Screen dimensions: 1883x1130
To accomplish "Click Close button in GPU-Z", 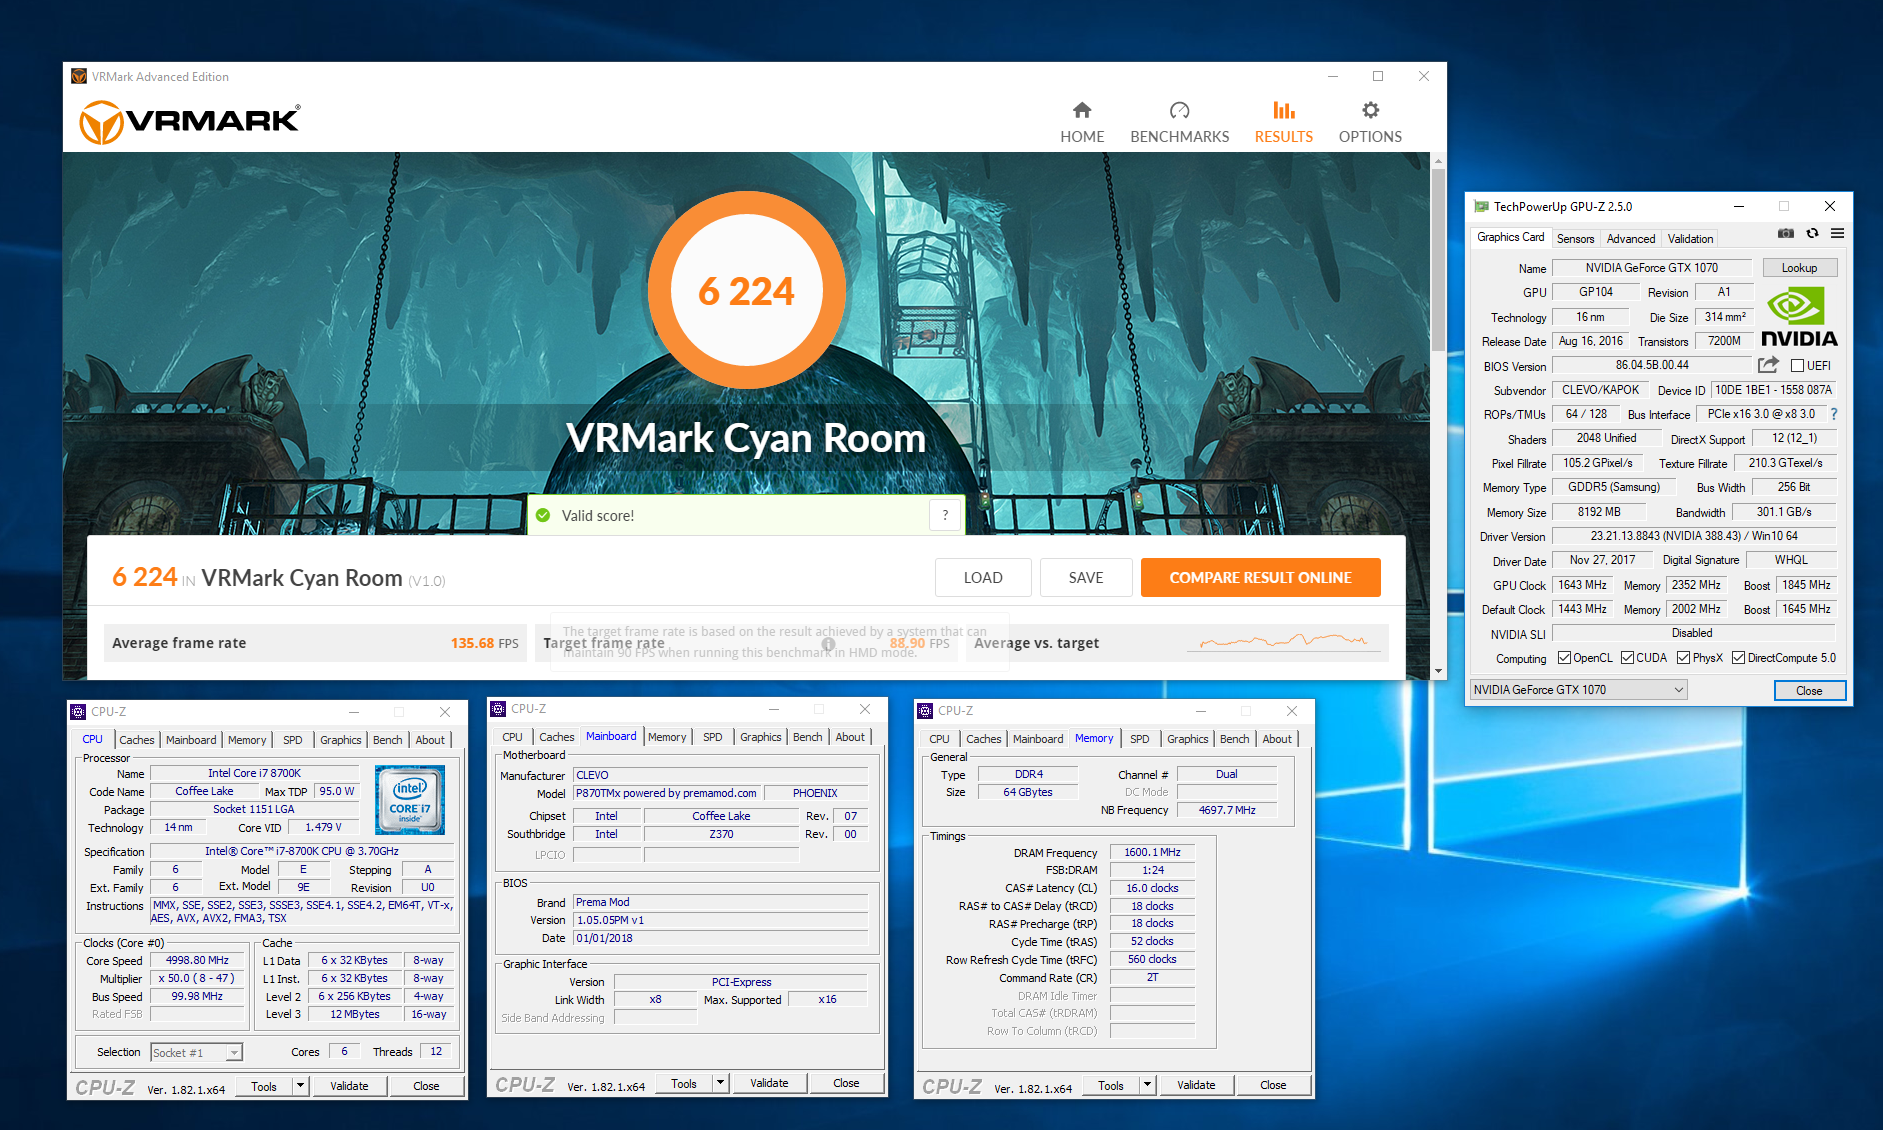I will (1809, 691).
